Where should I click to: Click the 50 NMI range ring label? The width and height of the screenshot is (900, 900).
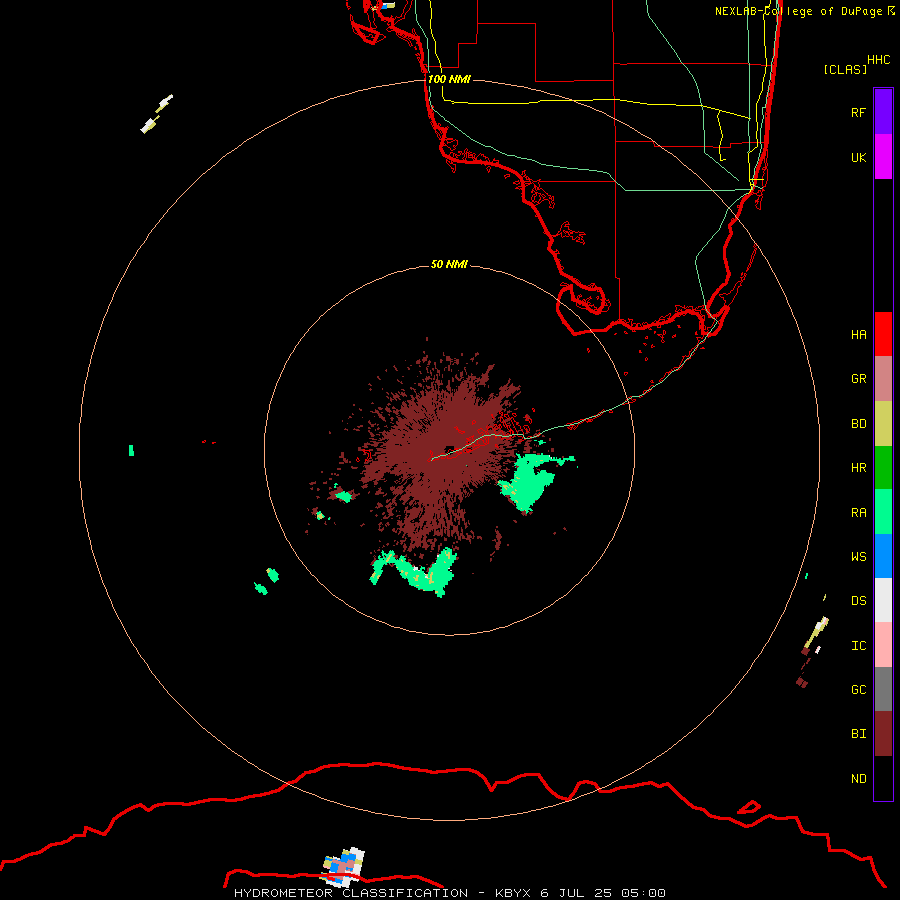[x=449, y=264]
